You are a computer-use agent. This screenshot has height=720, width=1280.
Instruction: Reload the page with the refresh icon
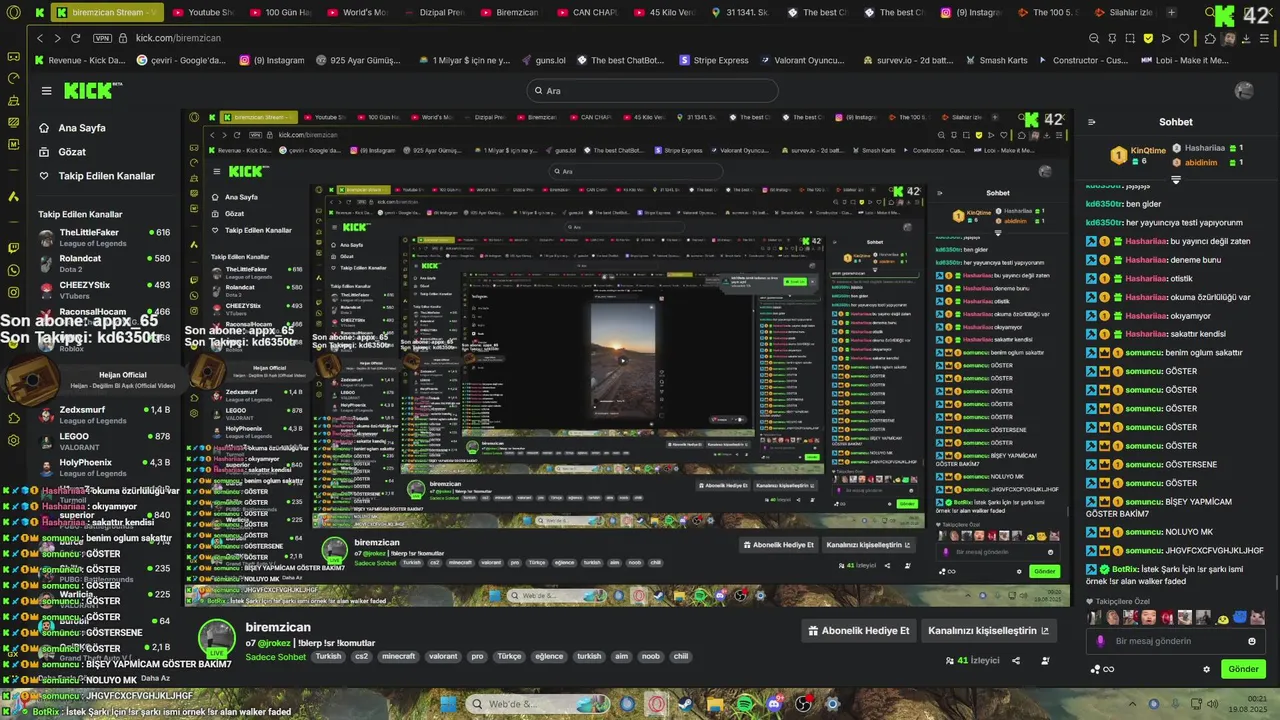pyautogui.click(x=75, y=38)
